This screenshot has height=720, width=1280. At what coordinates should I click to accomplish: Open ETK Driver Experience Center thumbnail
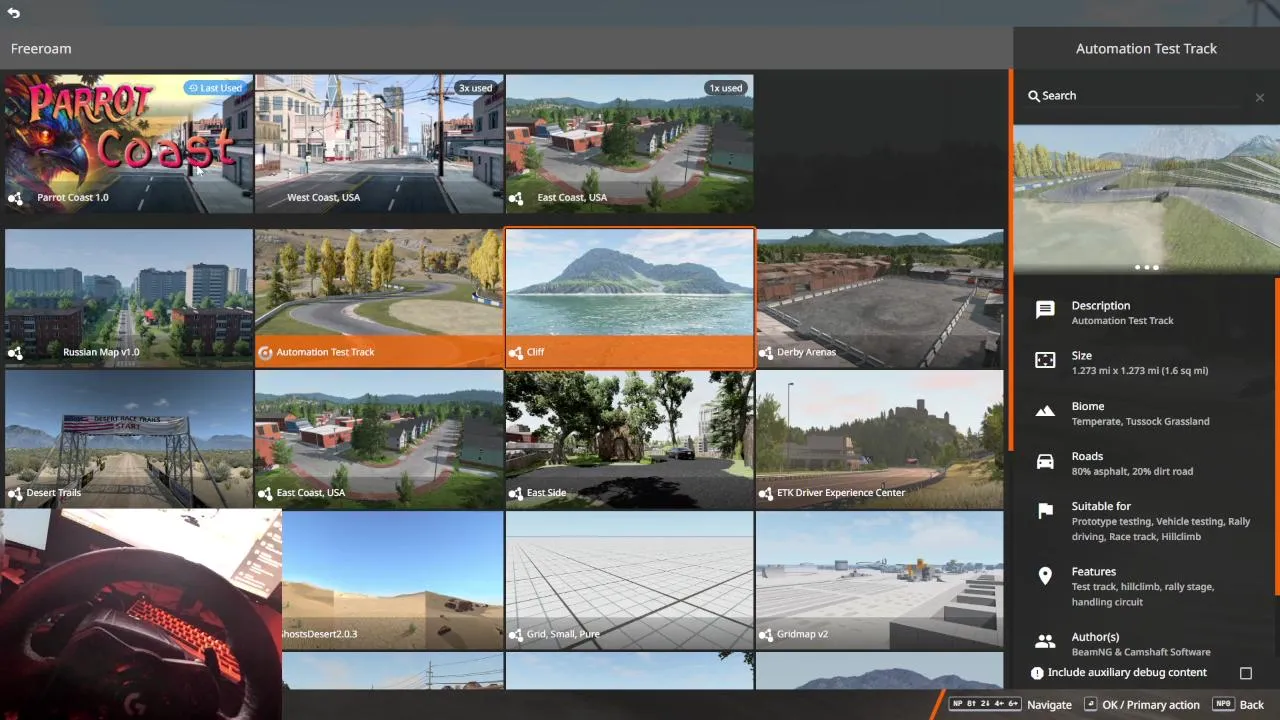point(880,439)
